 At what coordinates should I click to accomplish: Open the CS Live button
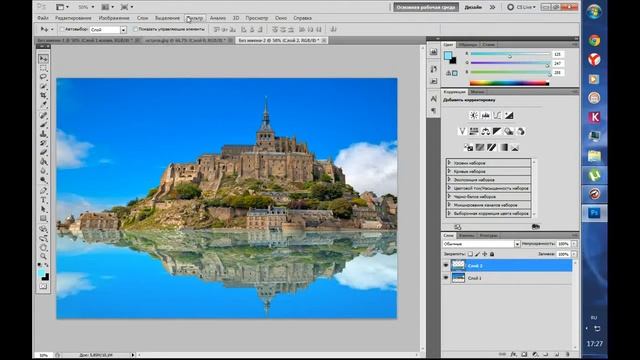[x=521, y=7]
